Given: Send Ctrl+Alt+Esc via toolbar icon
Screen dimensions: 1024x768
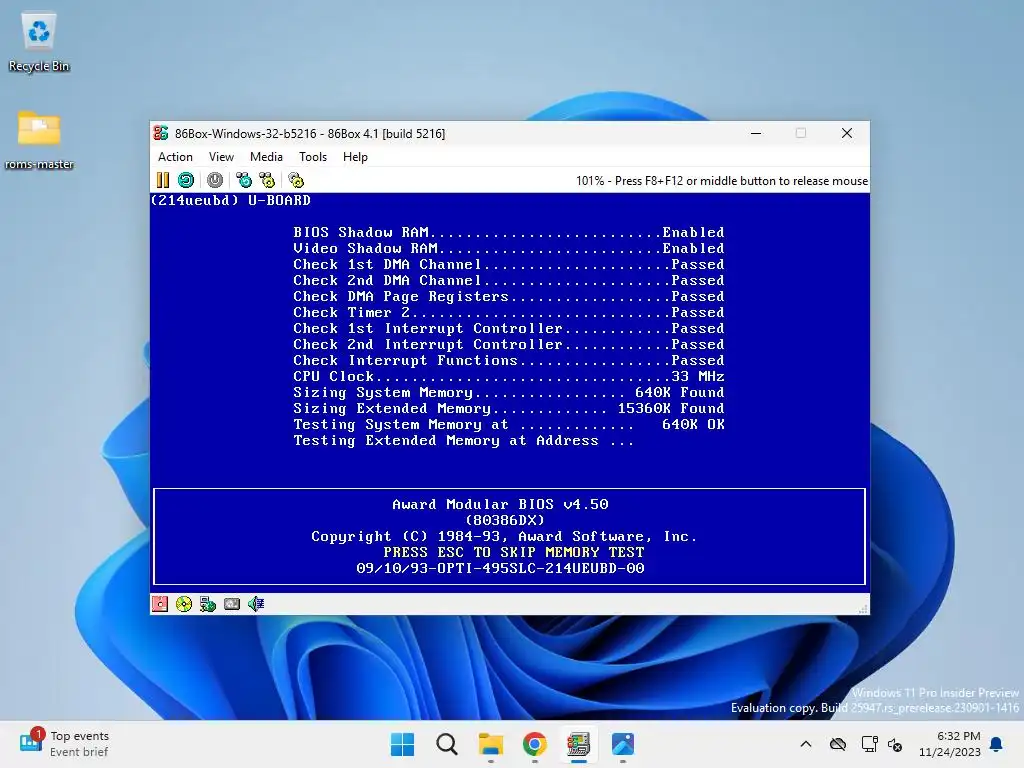Looking at the screenshot, I should coord(267,180).
